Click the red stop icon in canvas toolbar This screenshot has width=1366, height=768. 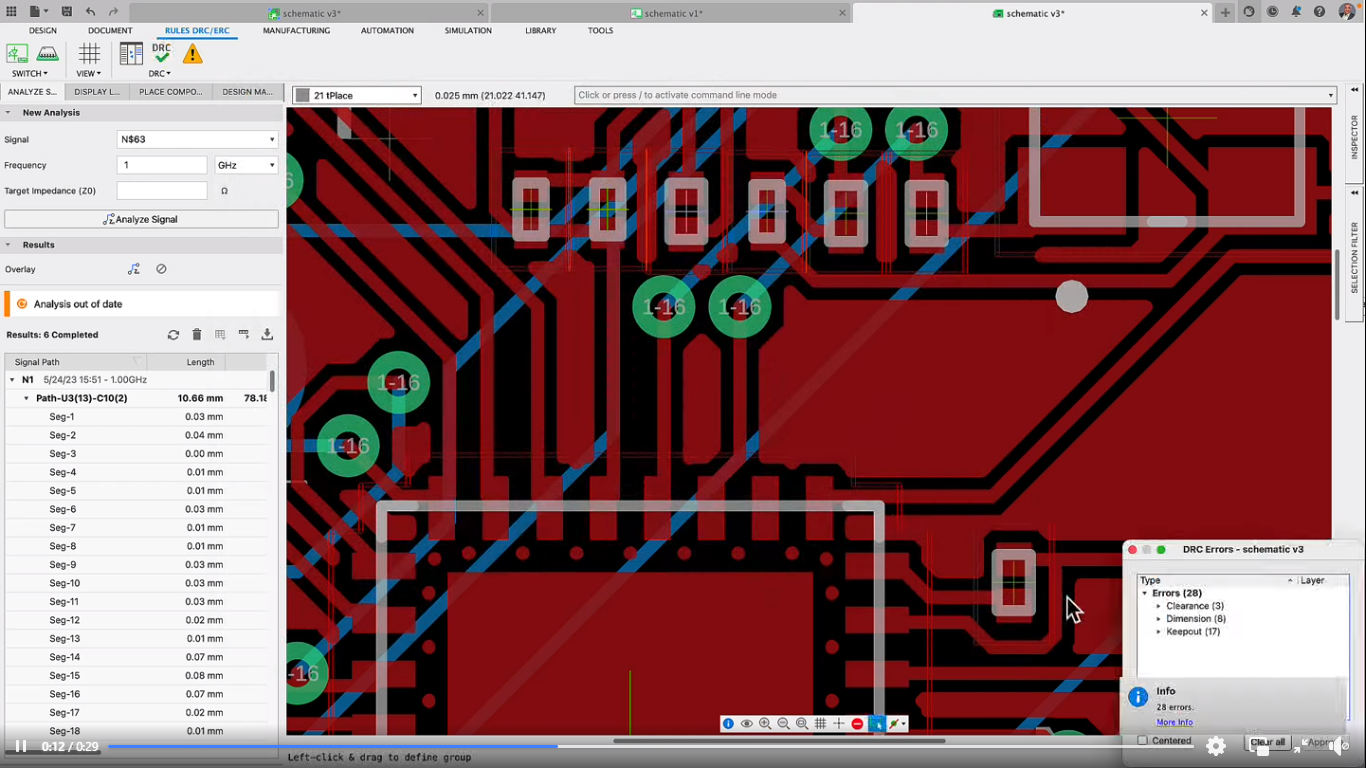click(x=857, y=724)
